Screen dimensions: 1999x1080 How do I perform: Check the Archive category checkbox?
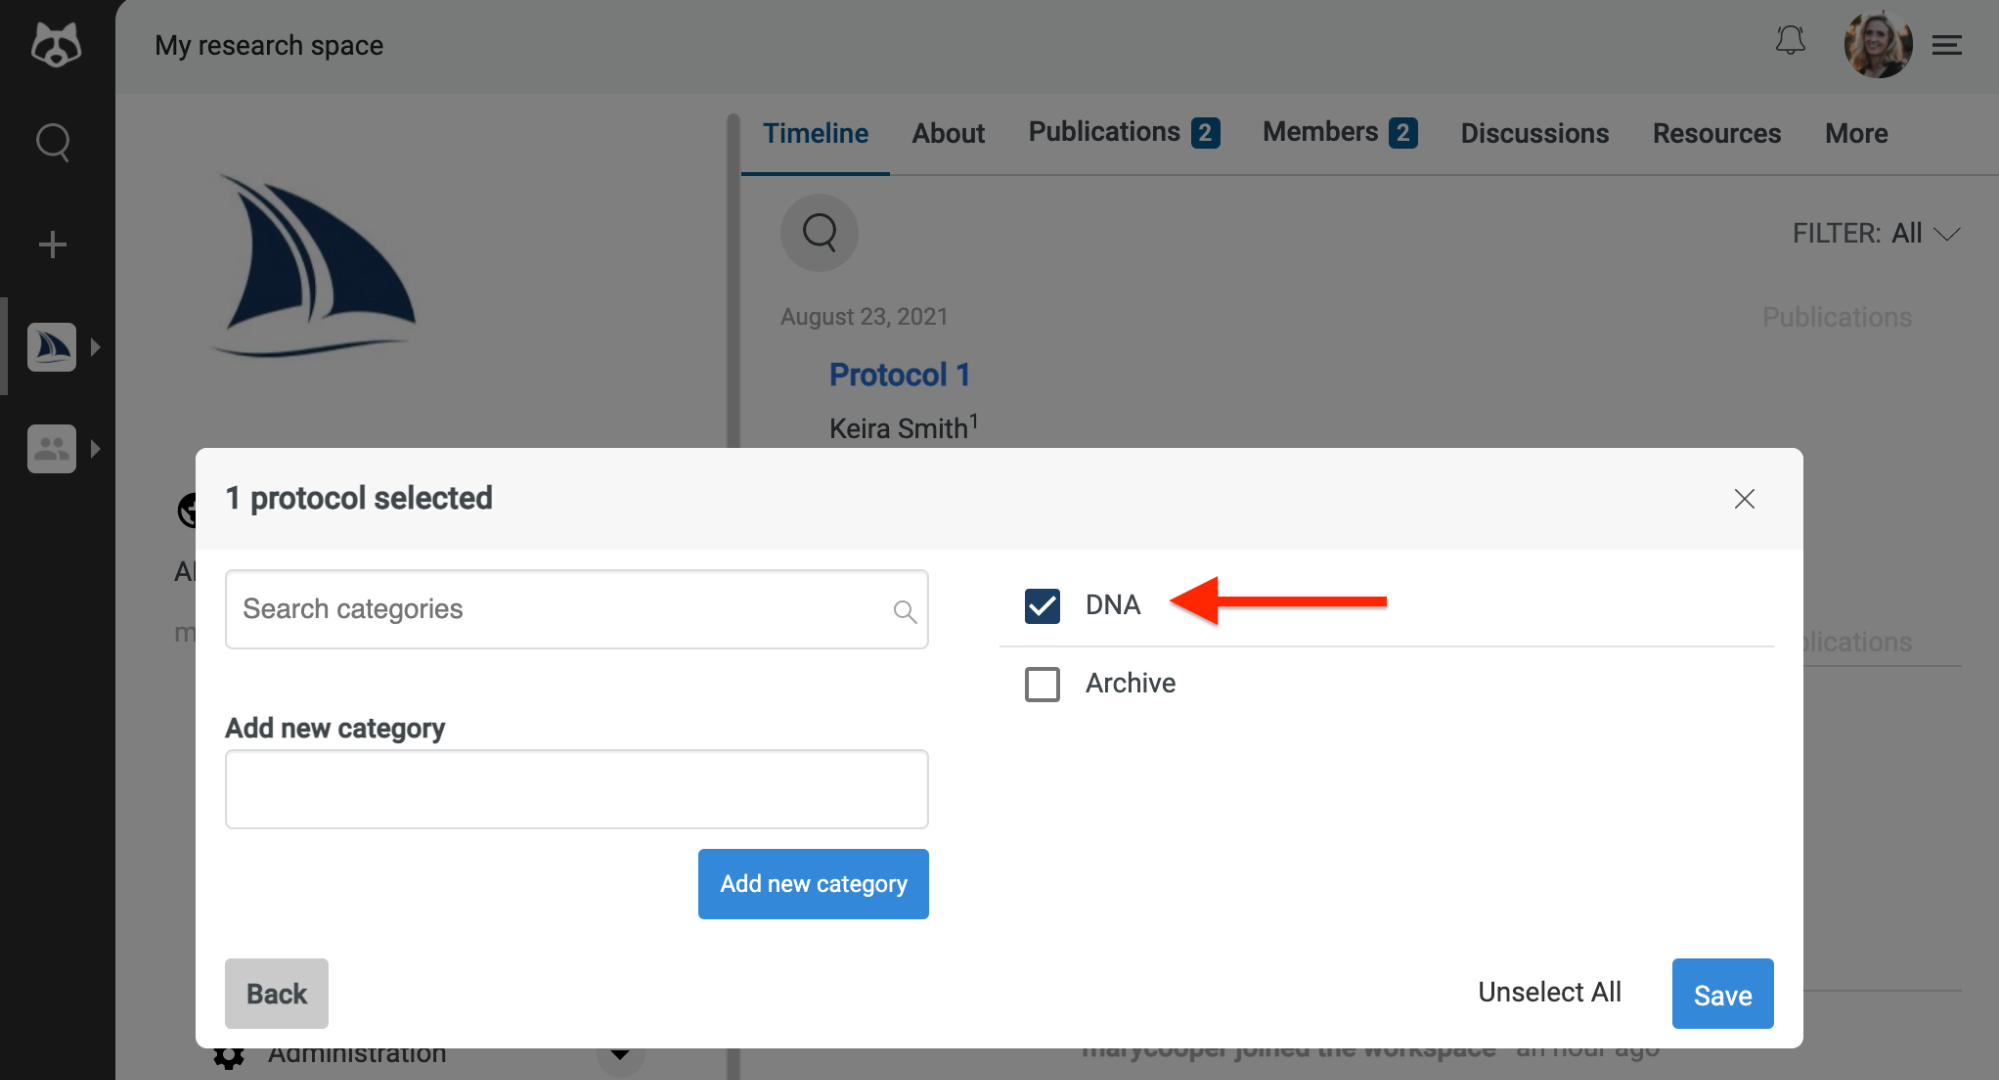point(1042,684)
